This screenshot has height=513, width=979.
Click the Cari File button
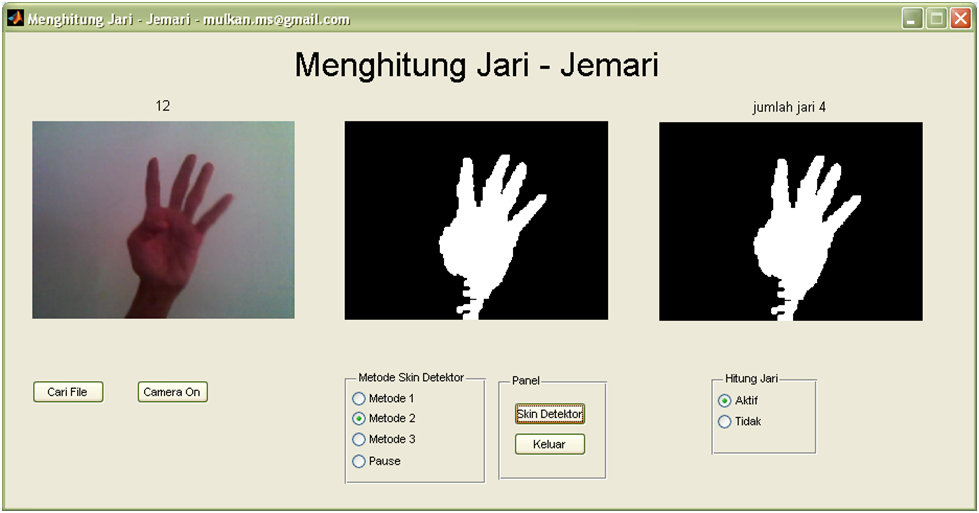coord(68,392)
